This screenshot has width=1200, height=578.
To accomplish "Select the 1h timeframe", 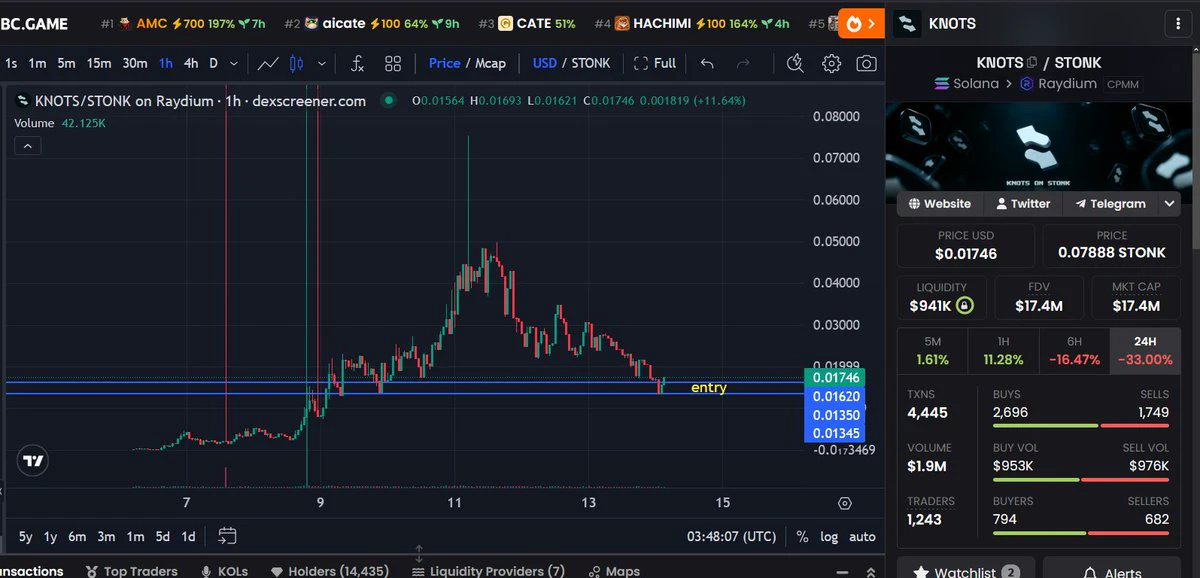I will click(166, 63).
